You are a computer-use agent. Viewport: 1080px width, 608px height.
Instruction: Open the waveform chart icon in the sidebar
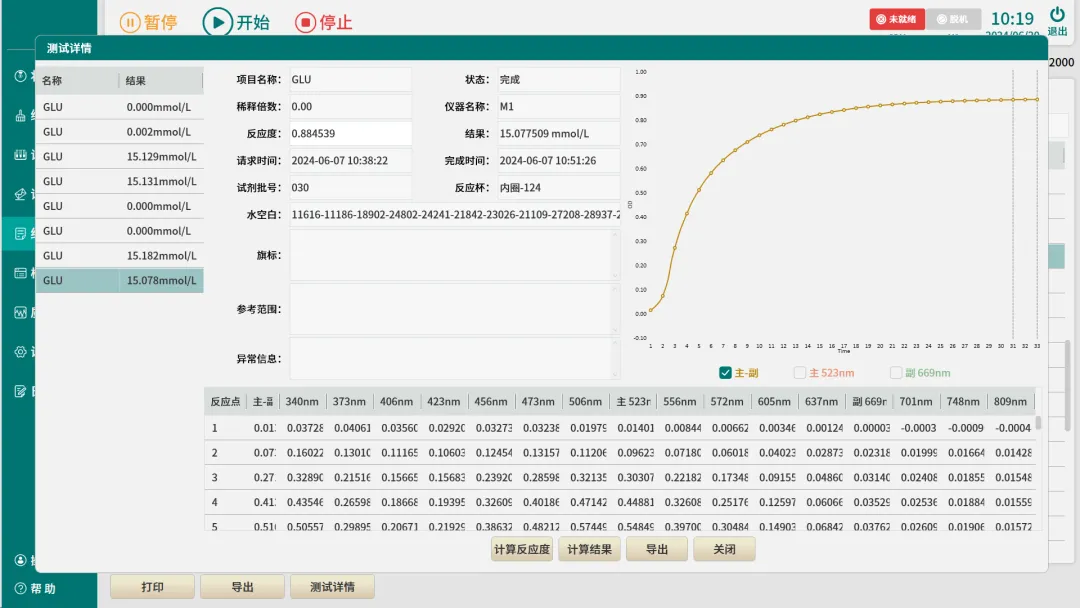[x=21, y=313]
